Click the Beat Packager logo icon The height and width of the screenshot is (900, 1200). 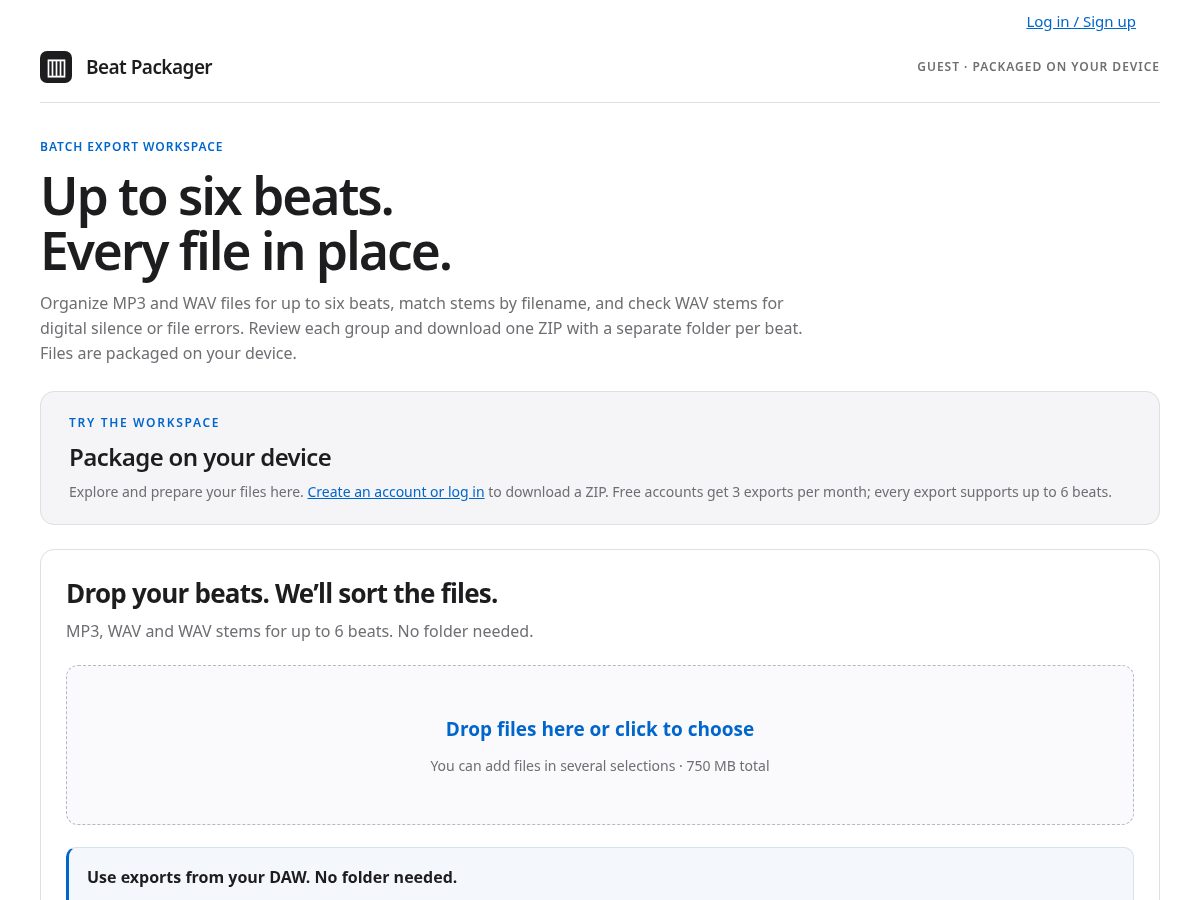[x=56, y=67]
